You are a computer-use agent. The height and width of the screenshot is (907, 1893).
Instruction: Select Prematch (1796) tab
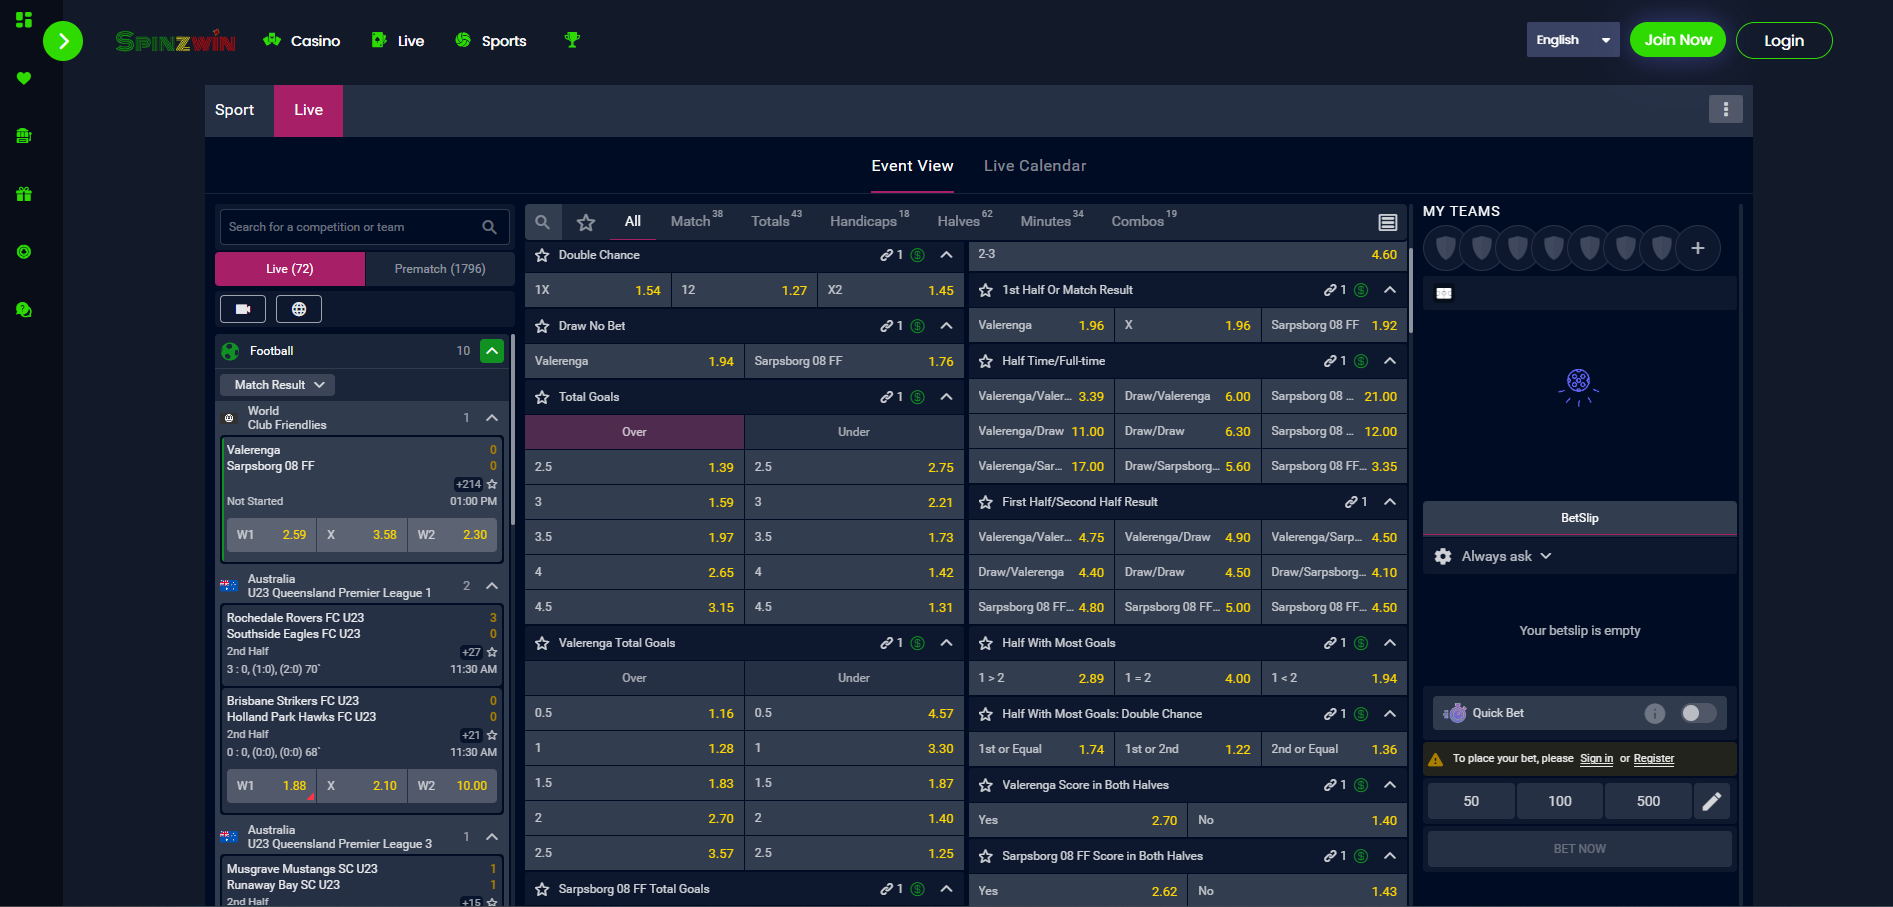coord(440,269)
